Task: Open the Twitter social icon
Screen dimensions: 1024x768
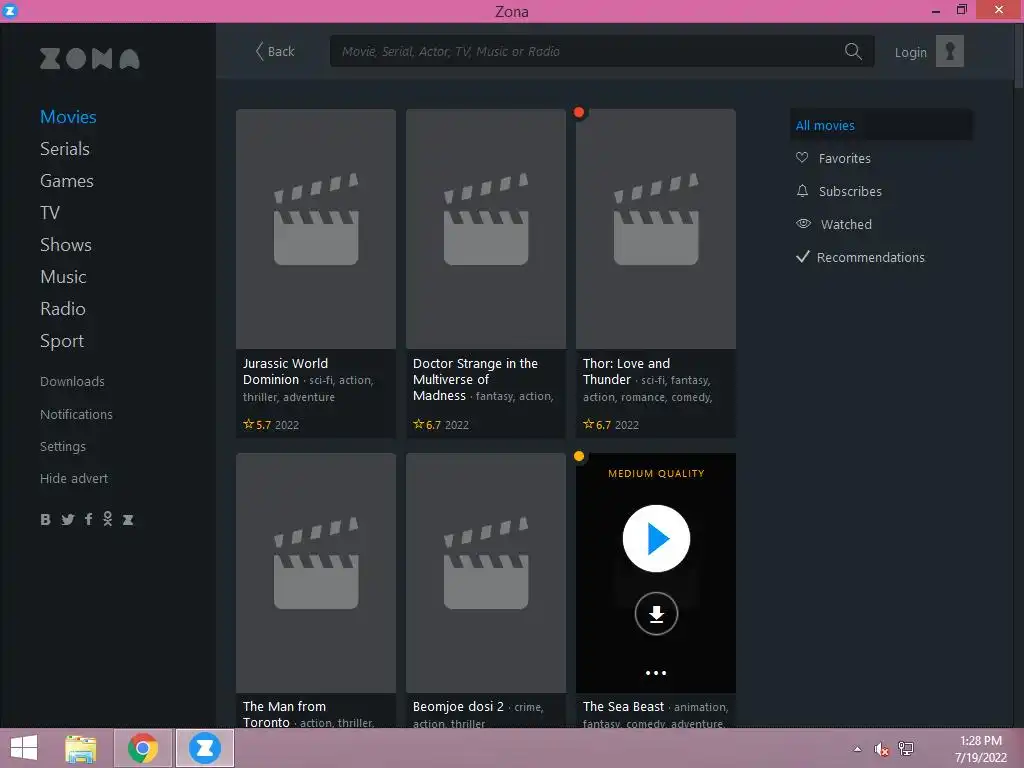Action: pos(67,519)
